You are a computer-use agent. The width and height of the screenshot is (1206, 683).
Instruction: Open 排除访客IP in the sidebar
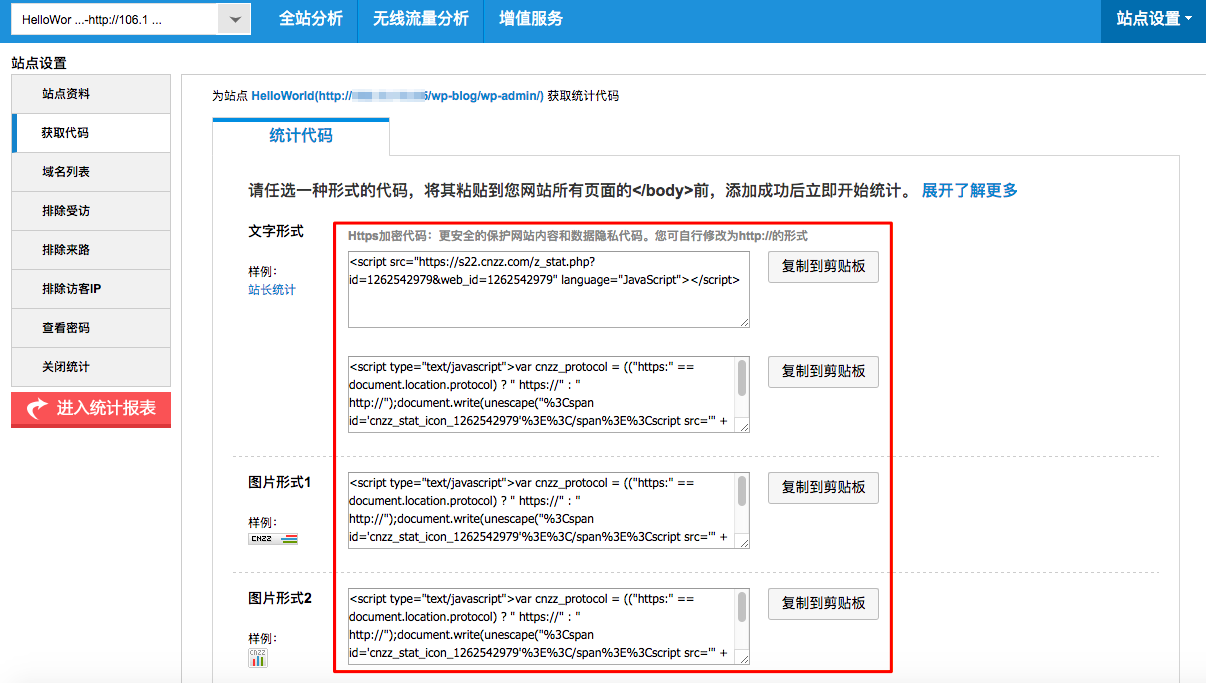coord(91,289)
